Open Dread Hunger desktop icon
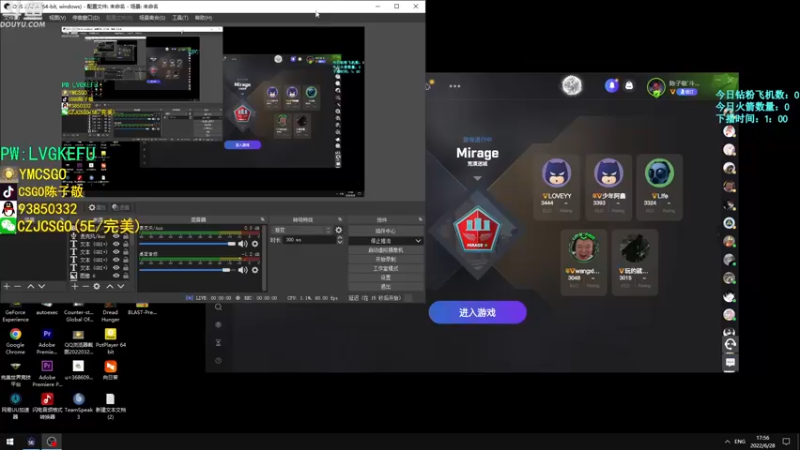 point(110,312)
